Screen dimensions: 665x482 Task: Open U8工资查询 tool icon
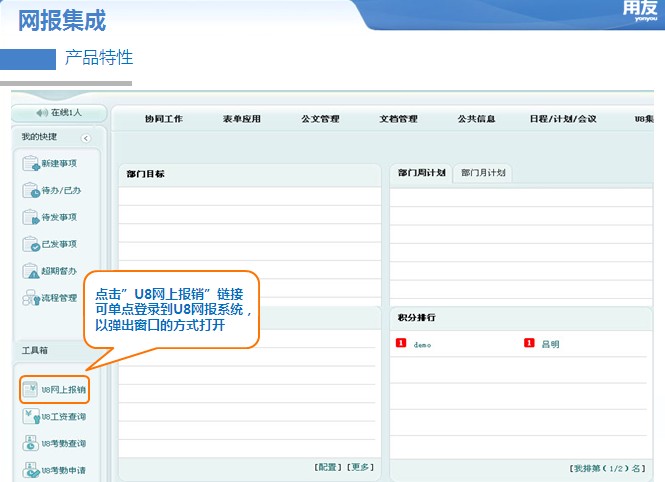point(31,416)
